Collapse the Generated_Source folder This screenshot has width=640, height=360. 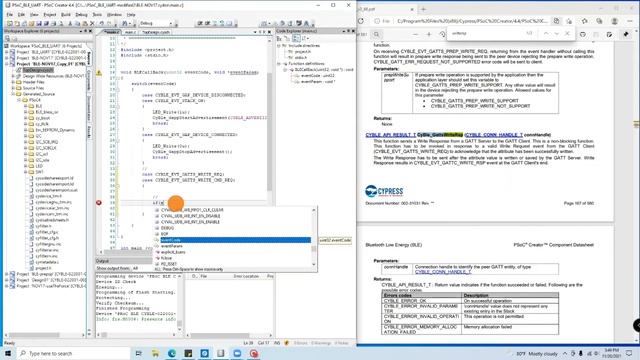[x=13, y=94]
